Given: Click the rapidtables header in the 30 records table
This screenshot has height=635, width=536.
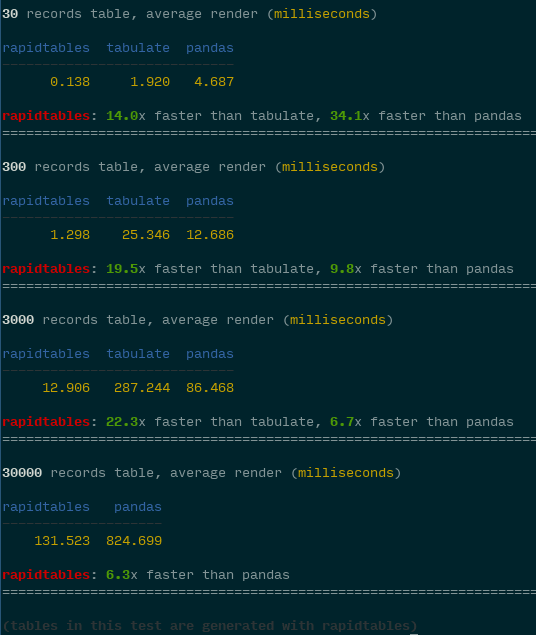Looking at the screenshot, I should coord(46,48).
